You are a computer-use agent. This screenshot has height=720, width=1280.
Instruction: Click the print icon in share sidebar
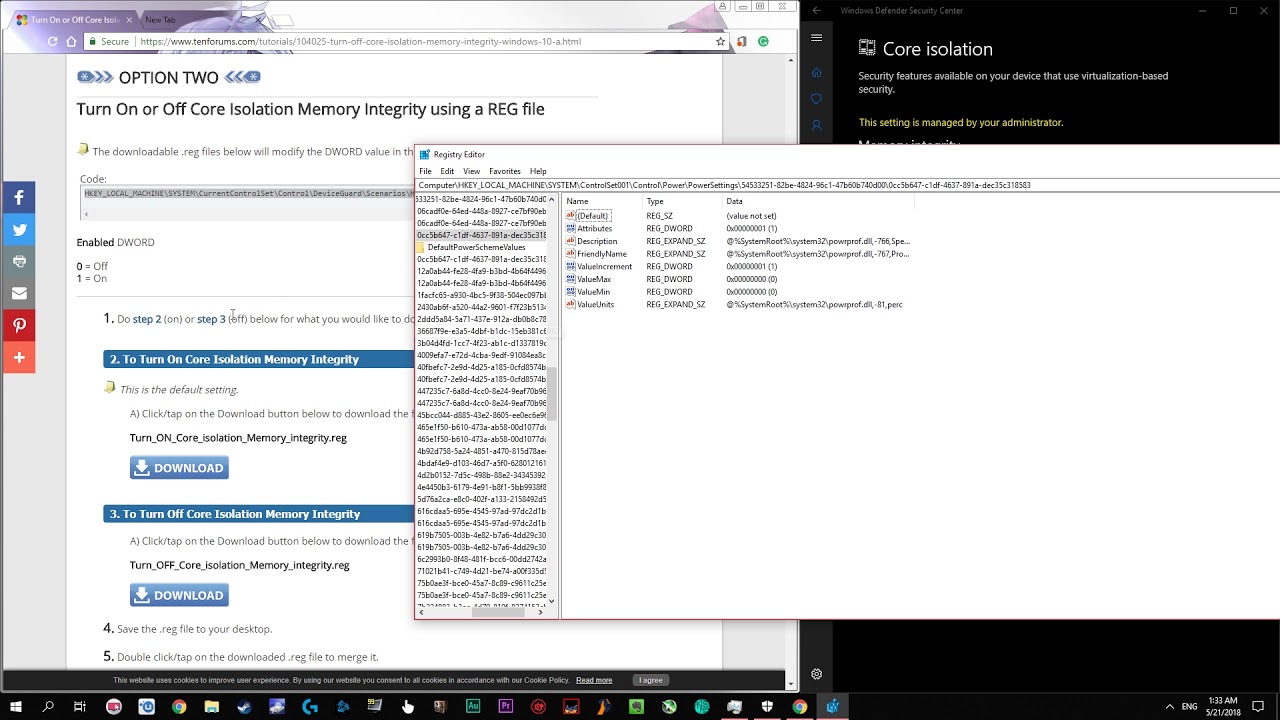18,261
